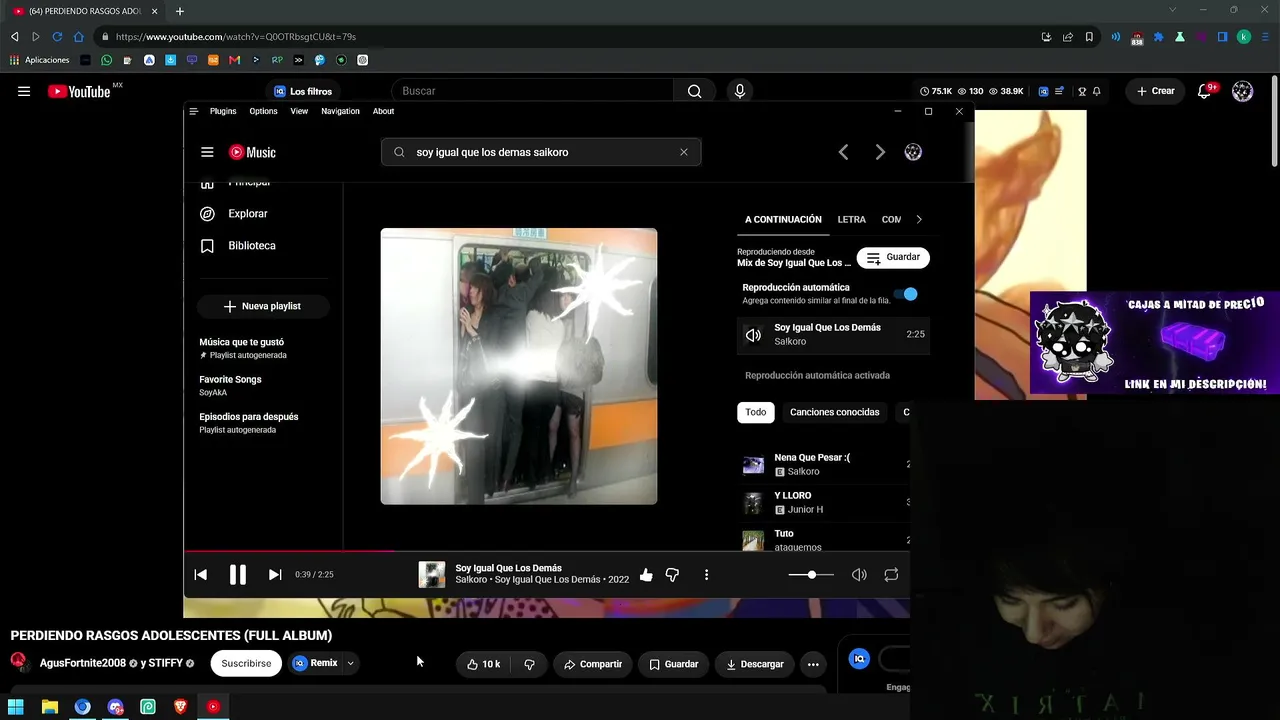Click the search box with 'soy igual que los demas saikoro'
Screen dimensions: 1280x720
tap(541, 152)
